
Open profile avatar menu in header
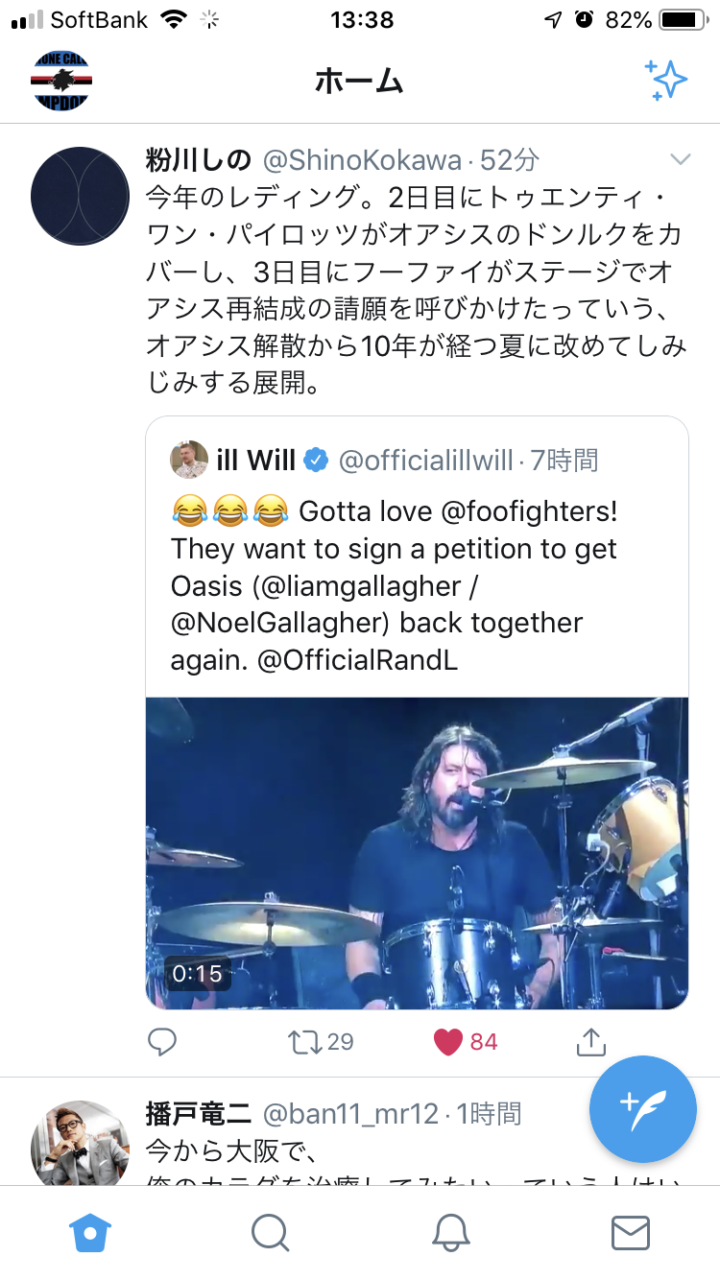62,80
